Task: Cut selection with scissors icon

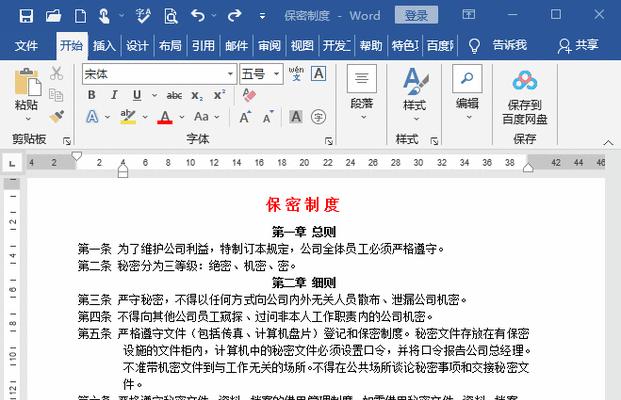Action: click(x=56, y=73)
